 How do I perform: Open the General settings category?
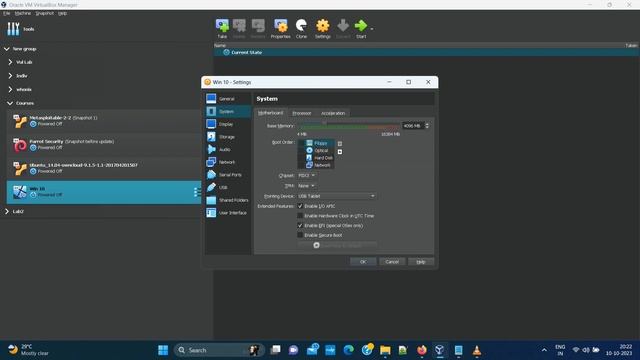tap(228, 99)
